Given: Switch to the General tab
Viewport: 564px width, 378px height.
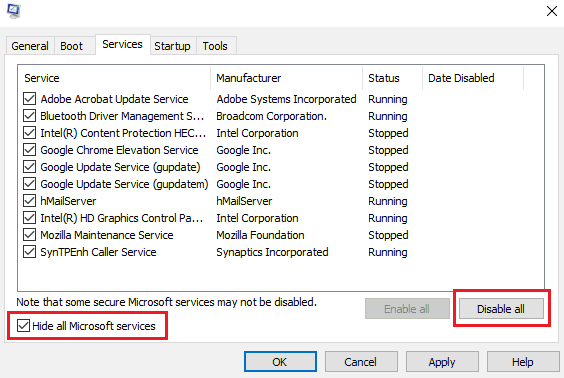Looking at the screenshot, I should 30,46.
